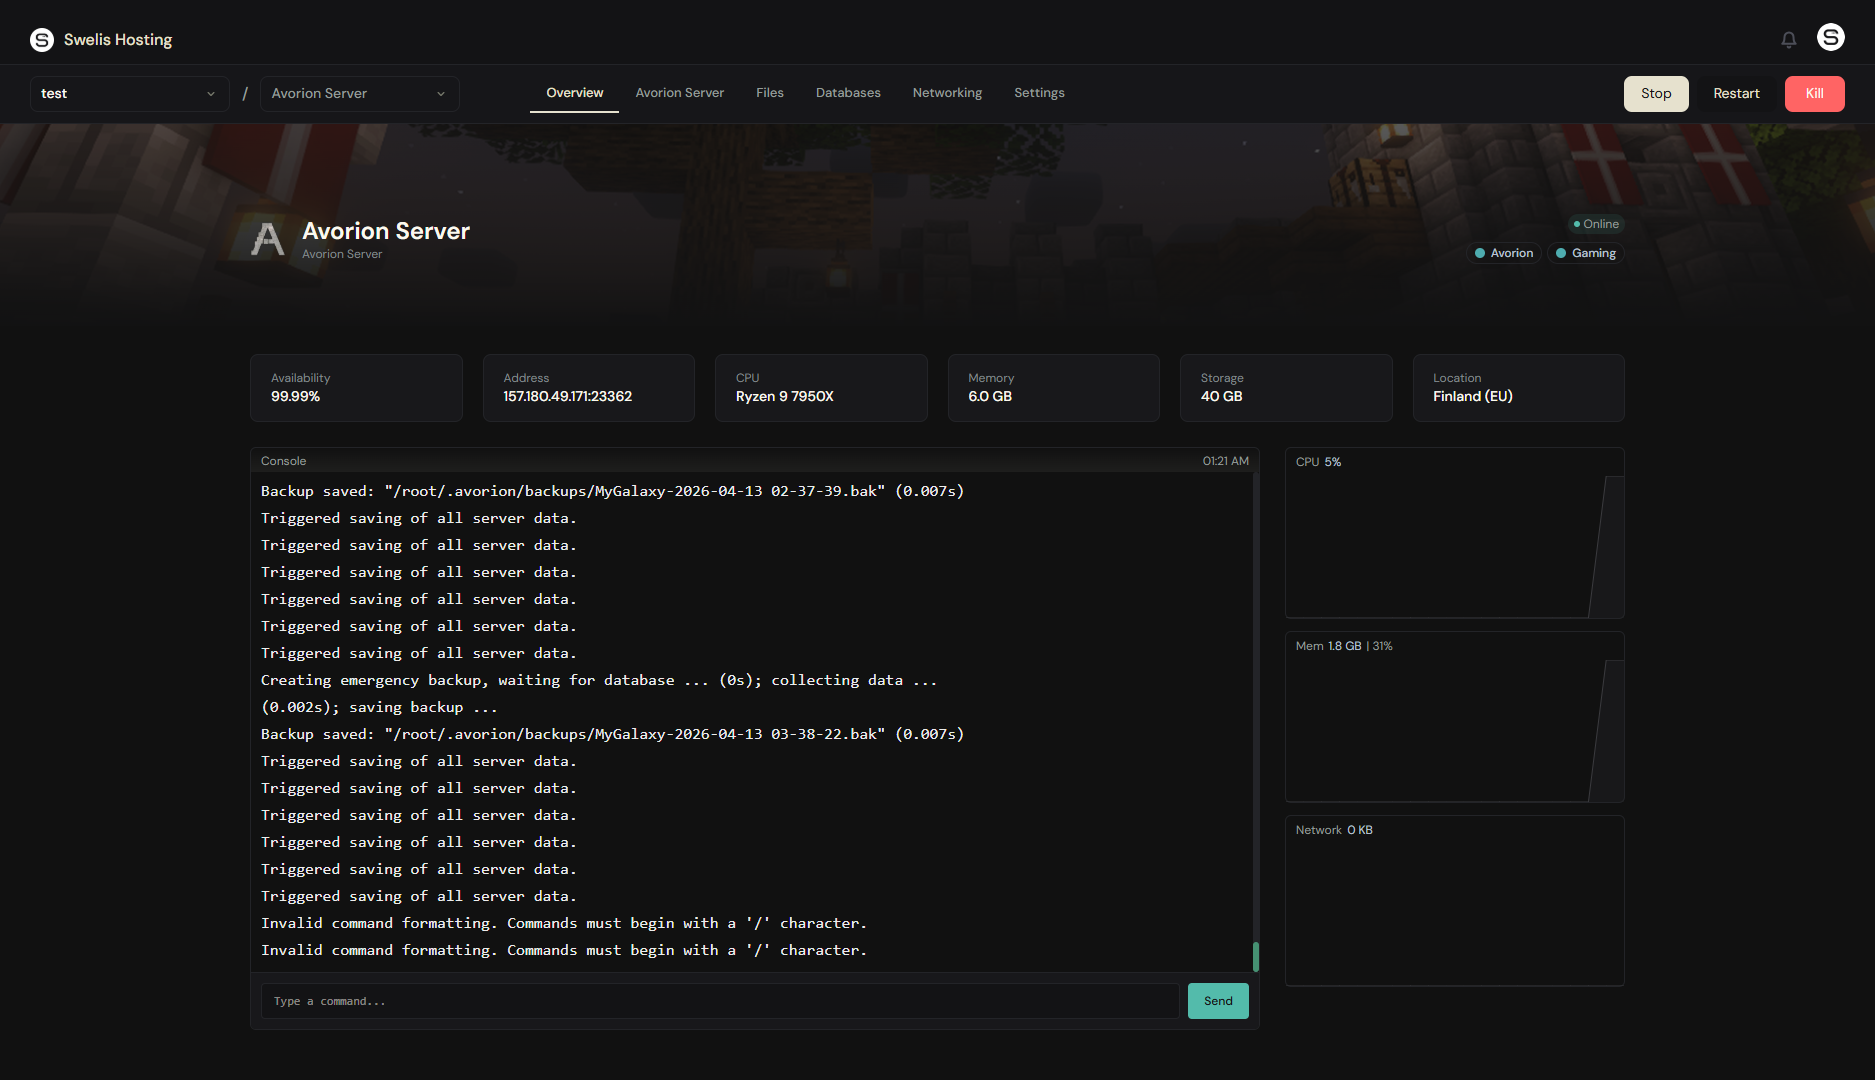This screenshot has height=1080, width=1875.
Task: Stop the server
Action: click(1656, 94)
